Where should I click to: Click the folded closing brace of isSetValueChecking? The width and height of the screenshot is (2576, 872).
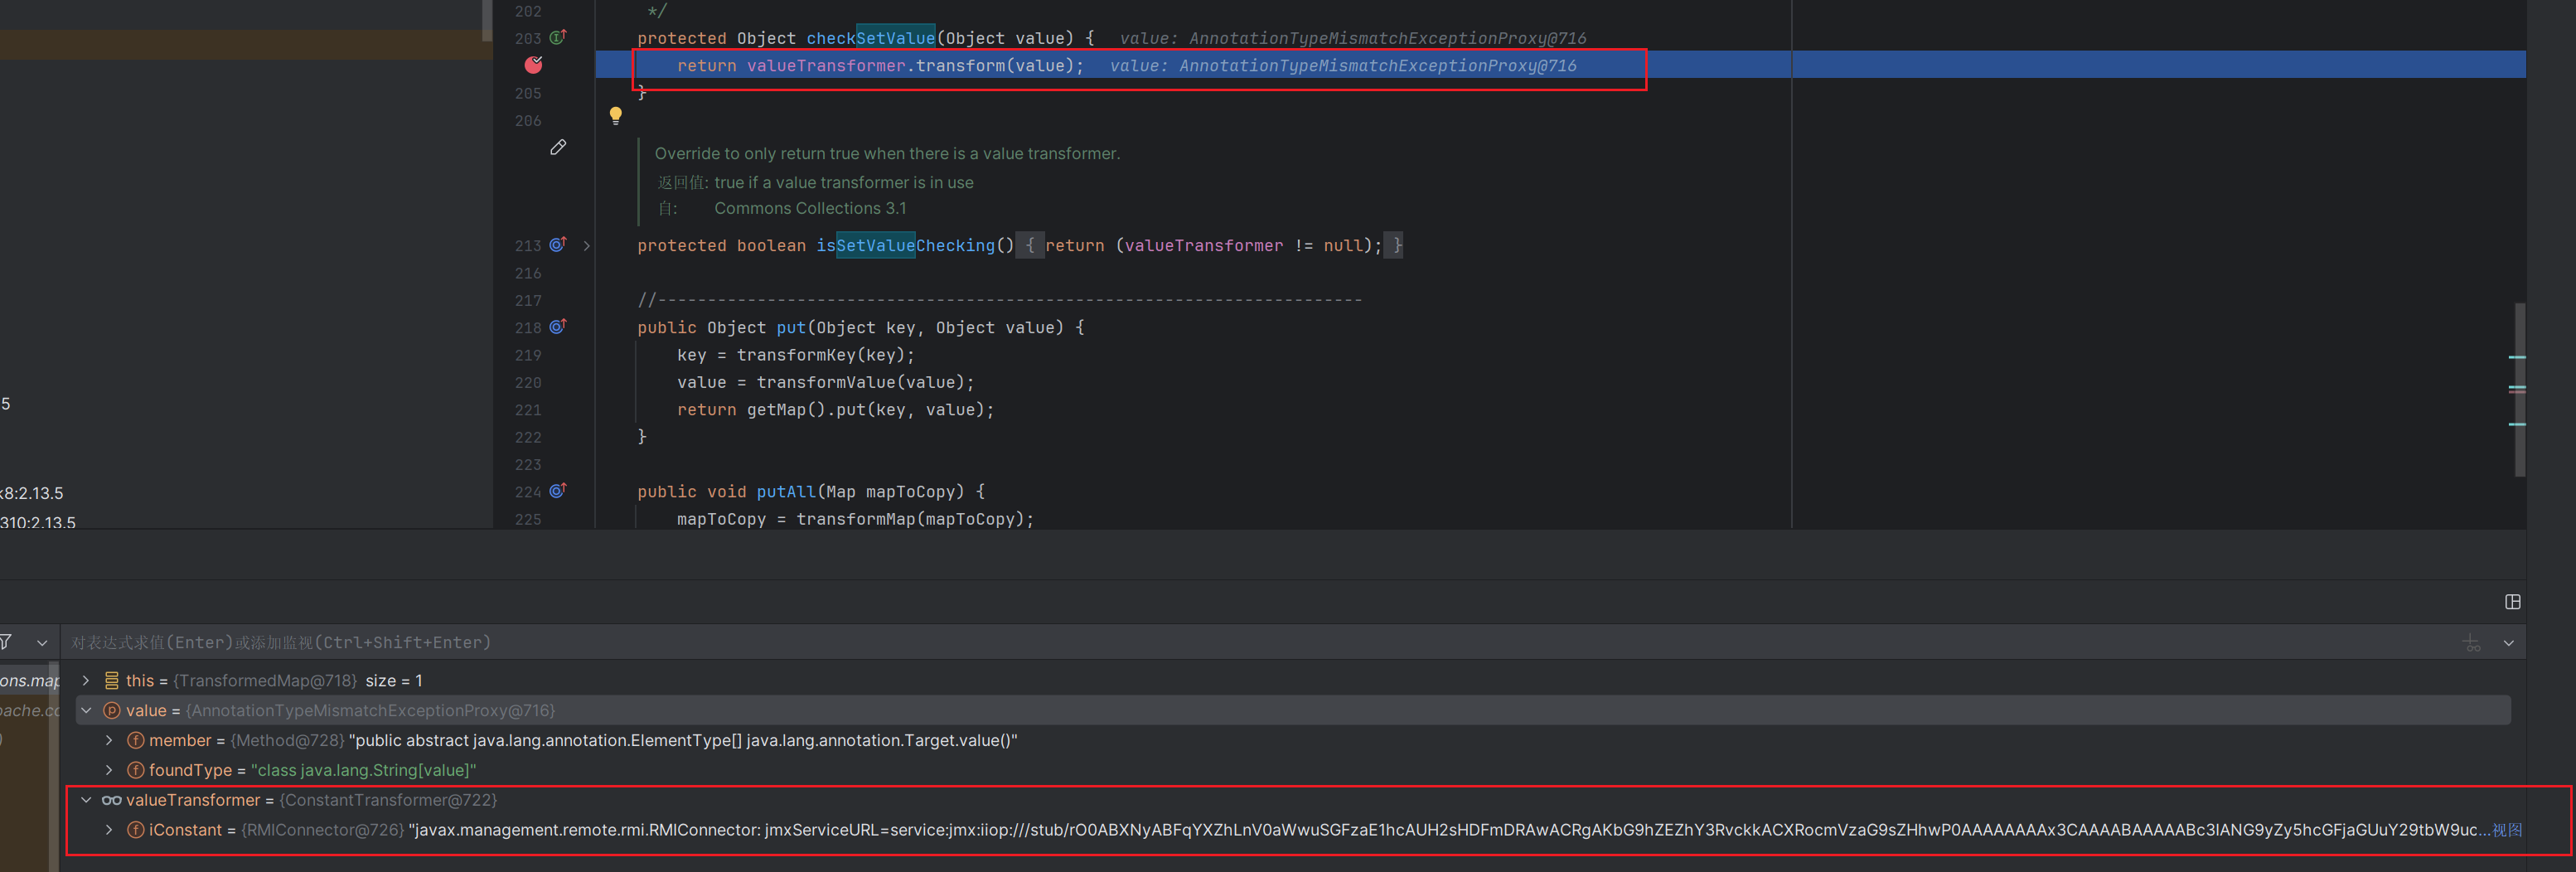tap(1396, 245)
